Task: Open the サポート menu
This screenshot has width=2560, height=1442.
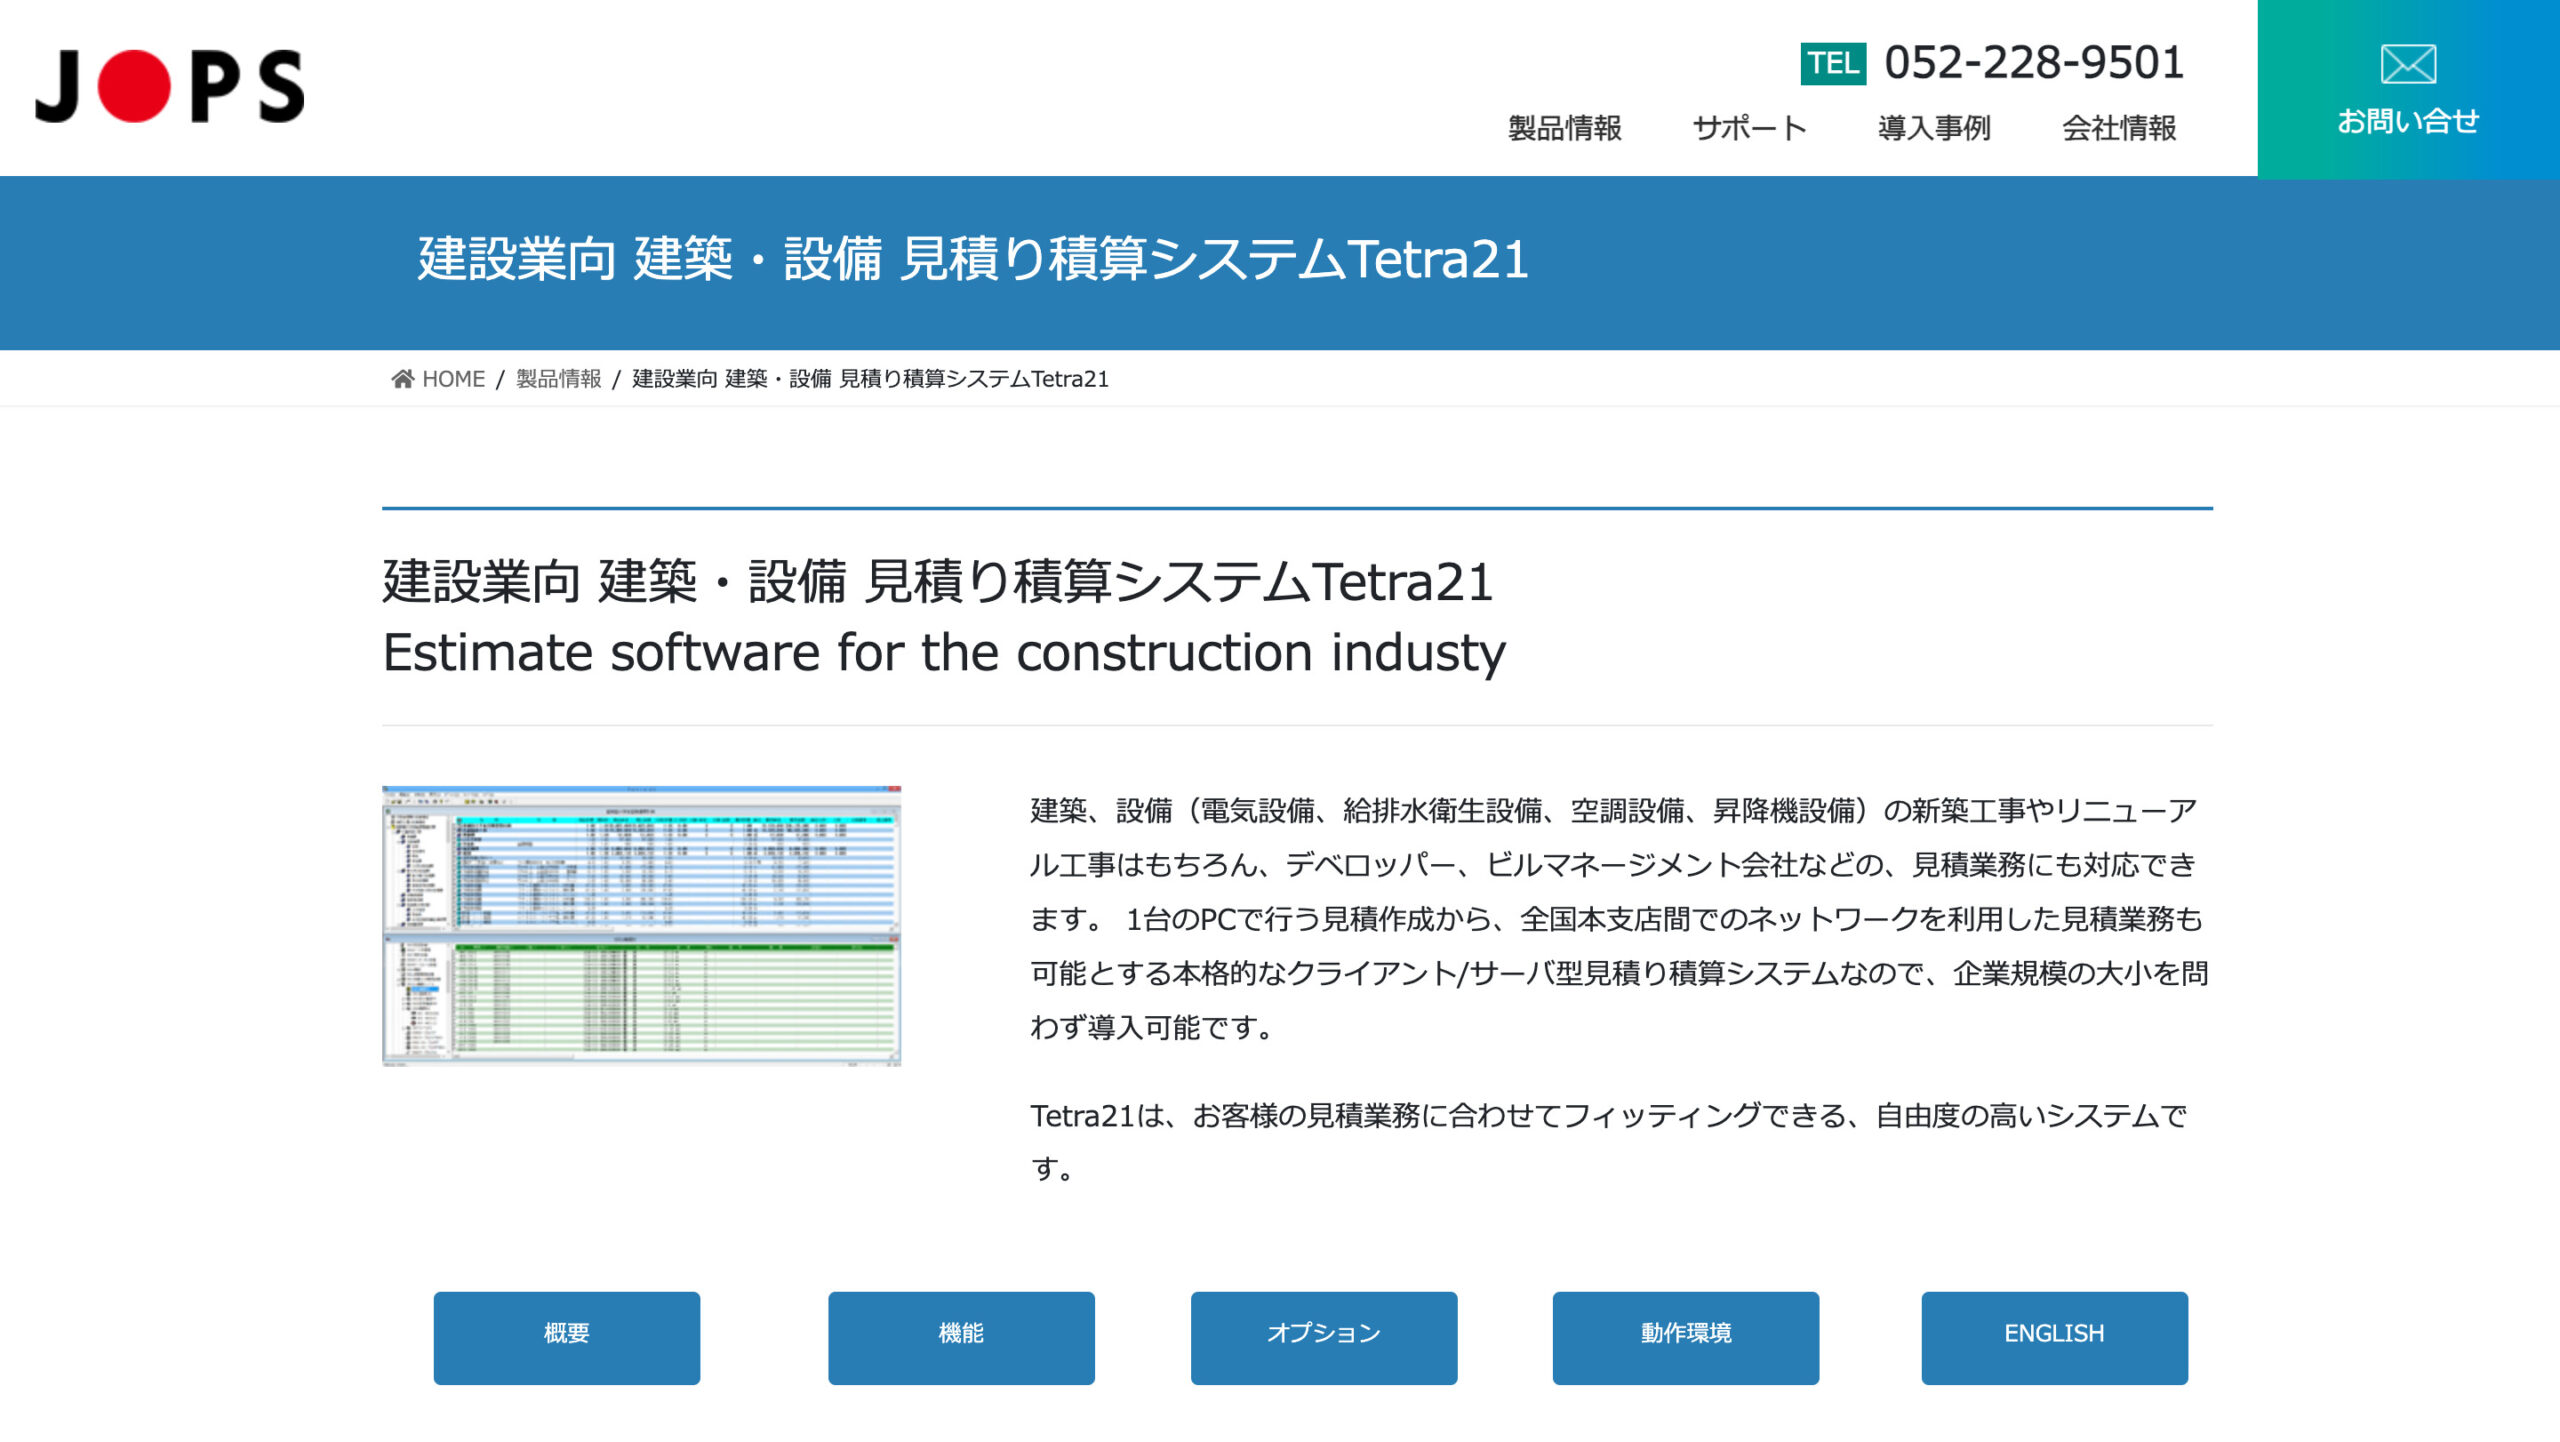Action: [x=1749, y=128]
